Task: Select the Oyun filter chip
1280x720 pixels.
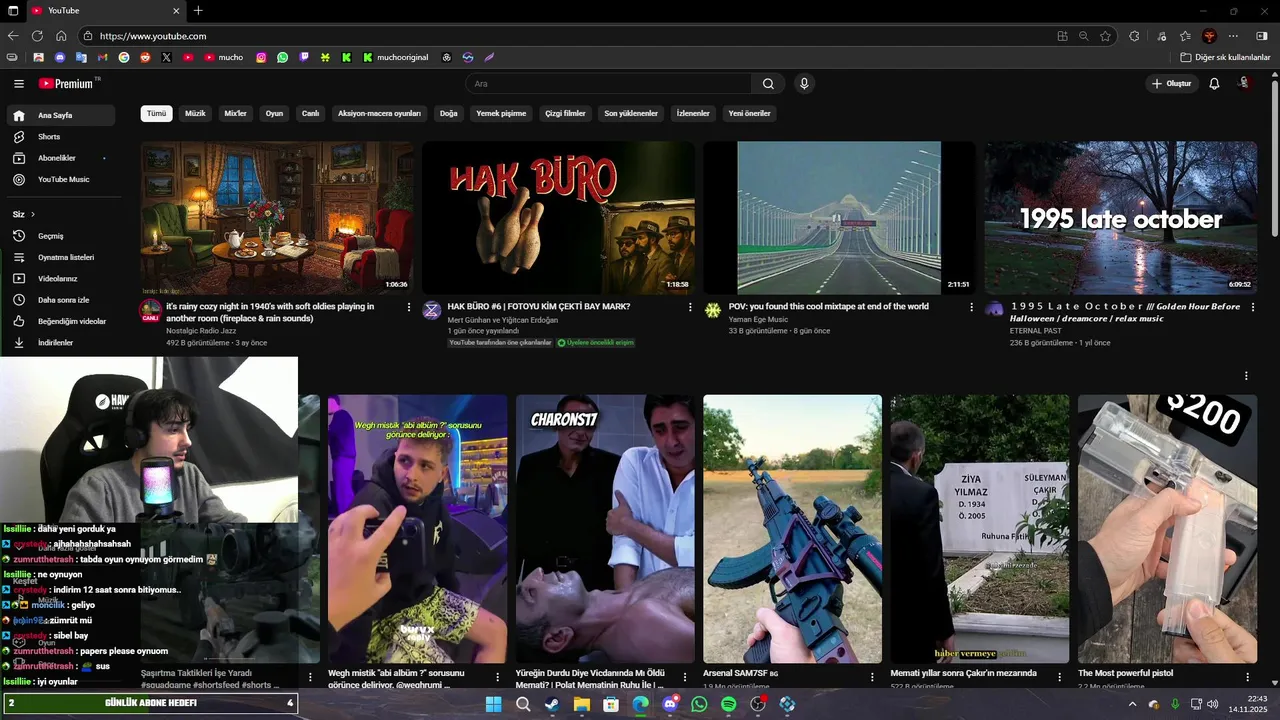Action: click(274, 114)
